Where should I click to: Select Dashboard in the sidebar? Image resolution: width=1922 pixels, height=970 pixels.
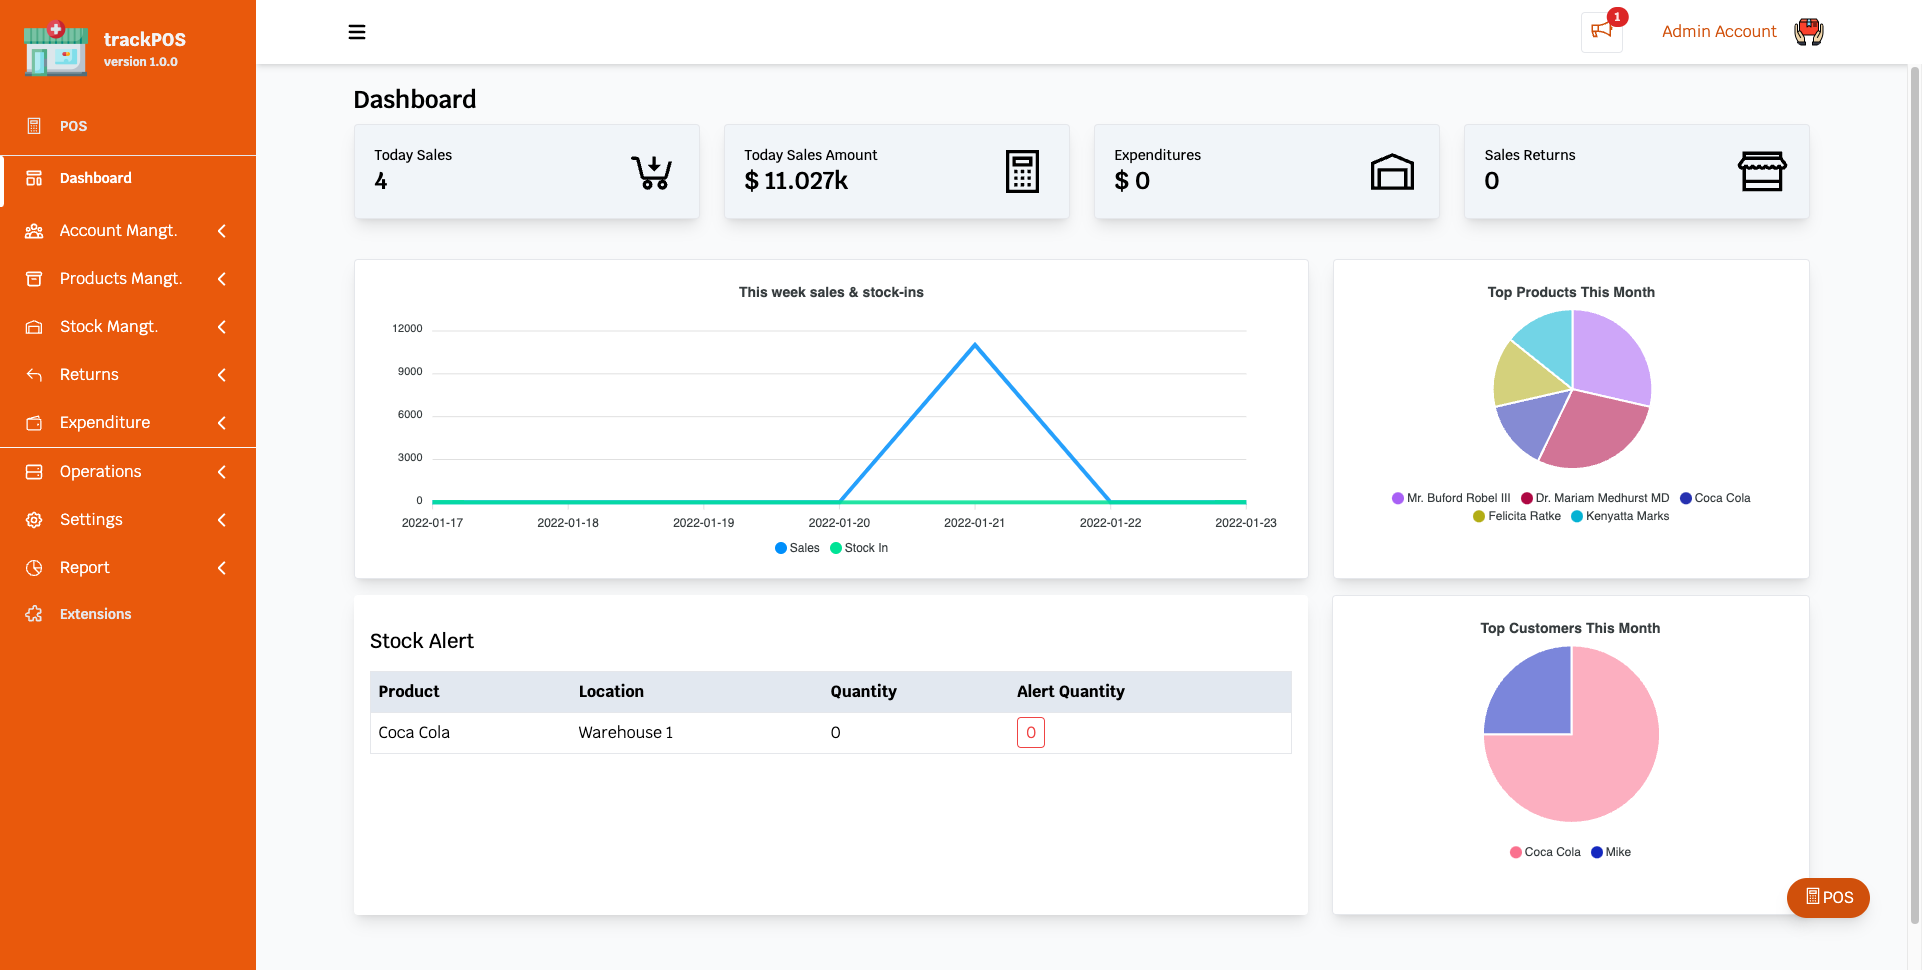(x=96, y=178)
